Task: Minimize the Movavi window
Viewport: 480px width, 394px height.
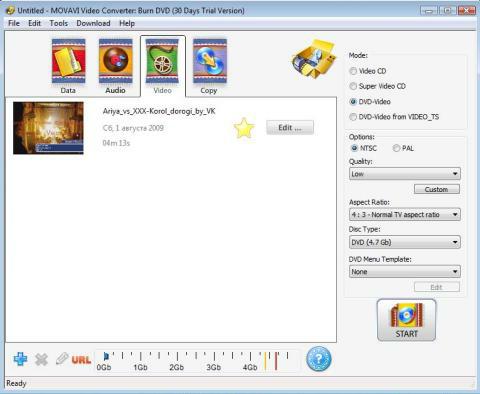Action: pos(429,11)
